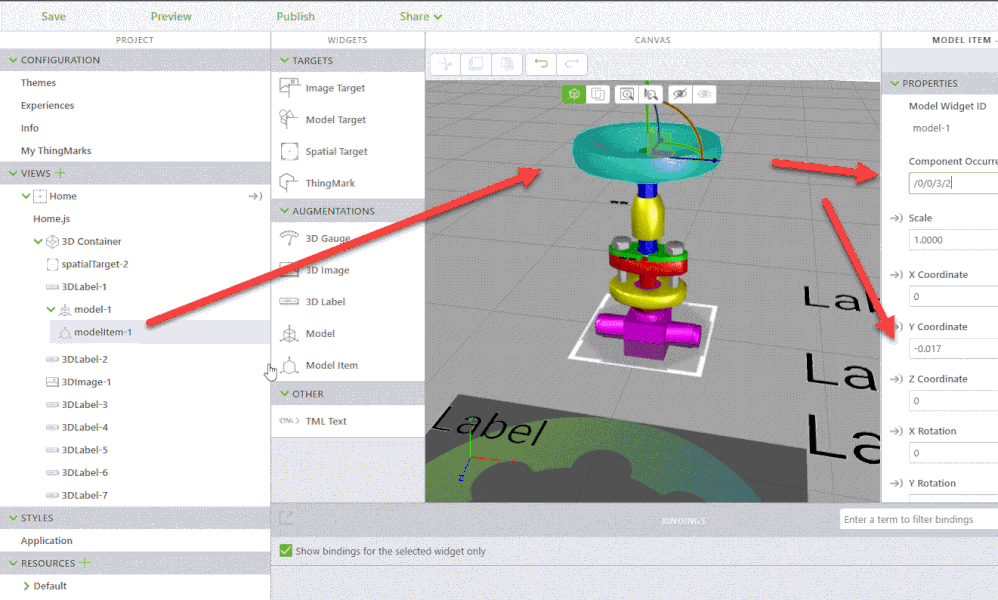
Task: Click the Paste icon in canvas toolbar
Action: (507, 64)
